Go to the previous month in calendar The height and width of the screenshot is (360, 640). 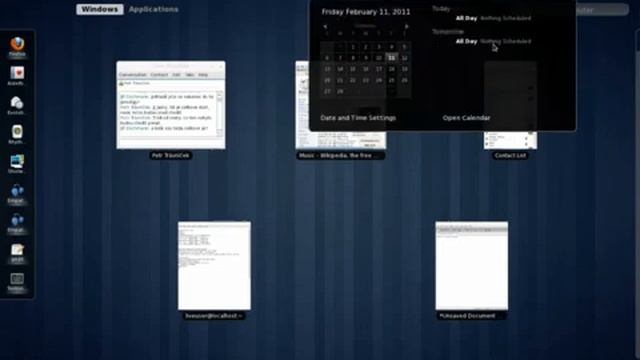tap(325, 26)
